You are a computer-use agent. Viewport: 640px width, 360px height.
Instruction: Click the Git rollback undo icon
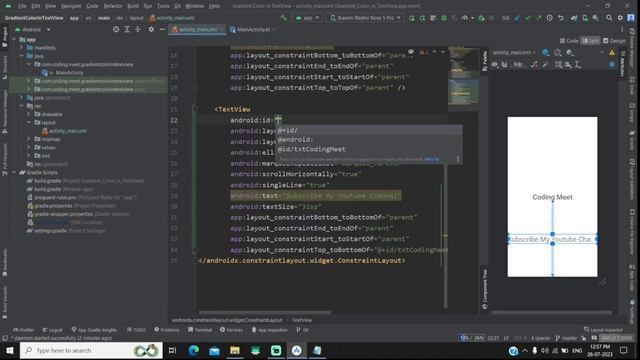[561, 18]
